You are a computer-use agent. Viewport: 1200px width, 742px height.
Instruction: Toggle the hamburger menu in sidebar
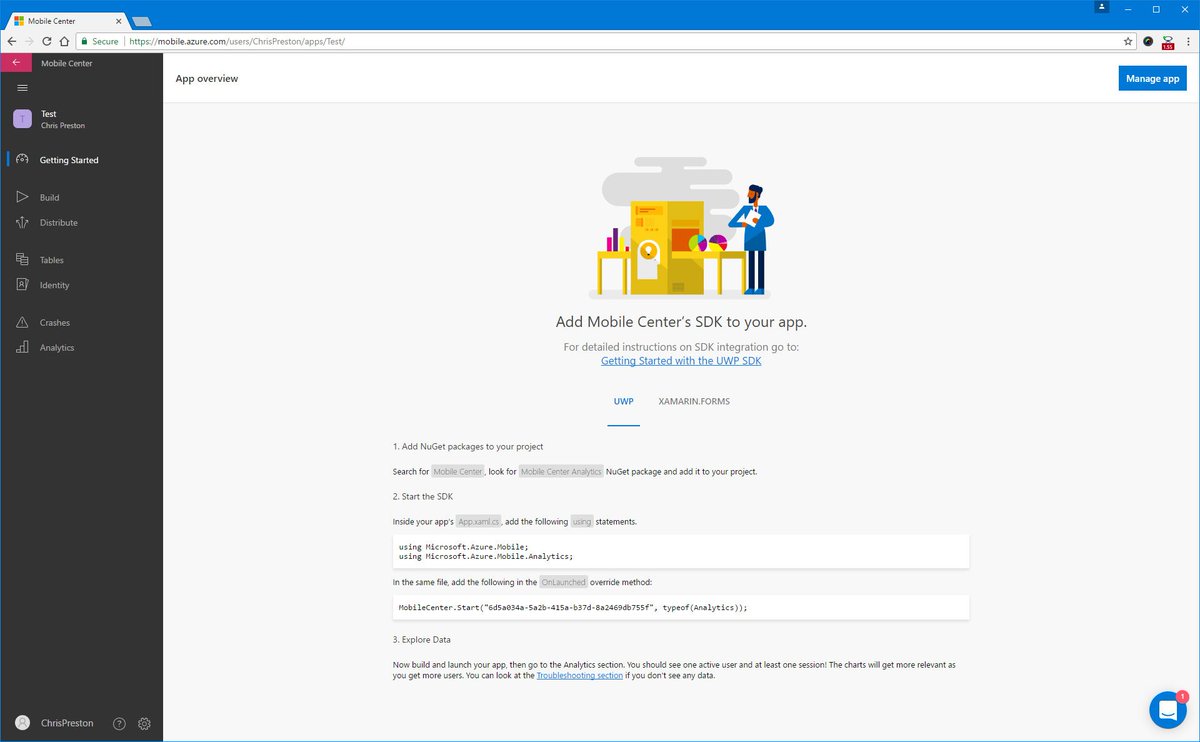point(22,88)
